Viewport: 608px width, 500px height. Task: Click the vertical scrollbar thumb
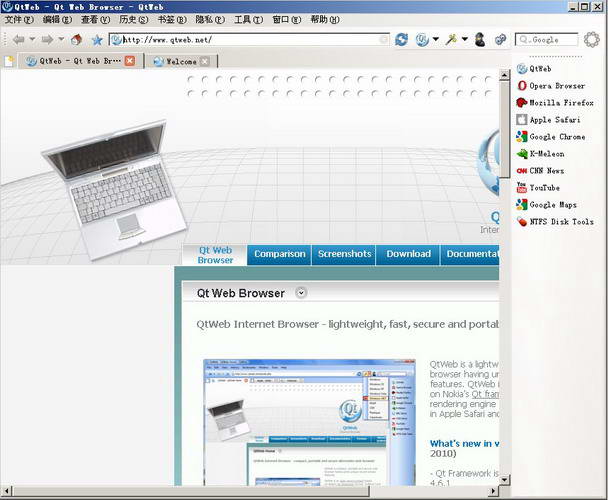pos(504,129)
